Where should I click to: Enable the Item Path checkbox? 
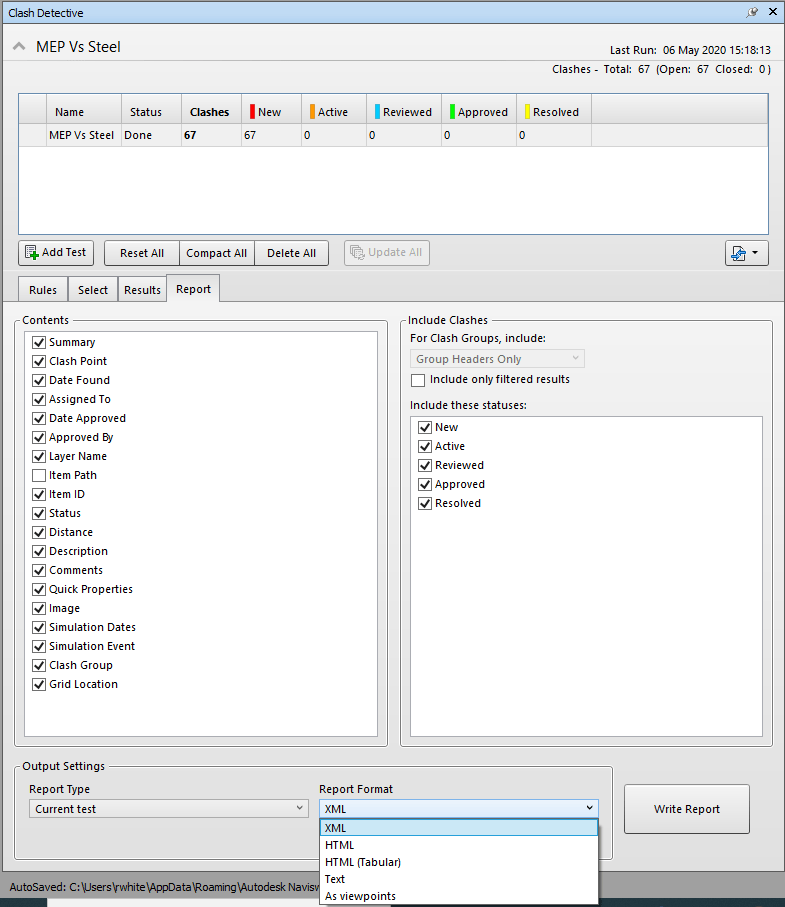pyautogui.click(x=39, y=475)
